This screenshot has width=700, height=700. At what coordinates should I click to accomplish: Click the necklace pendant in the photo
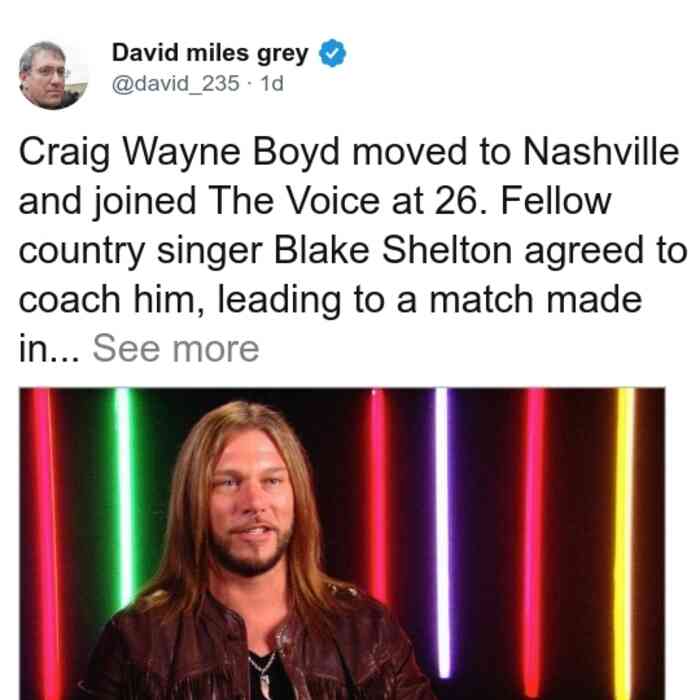click(x=266, y=684)
